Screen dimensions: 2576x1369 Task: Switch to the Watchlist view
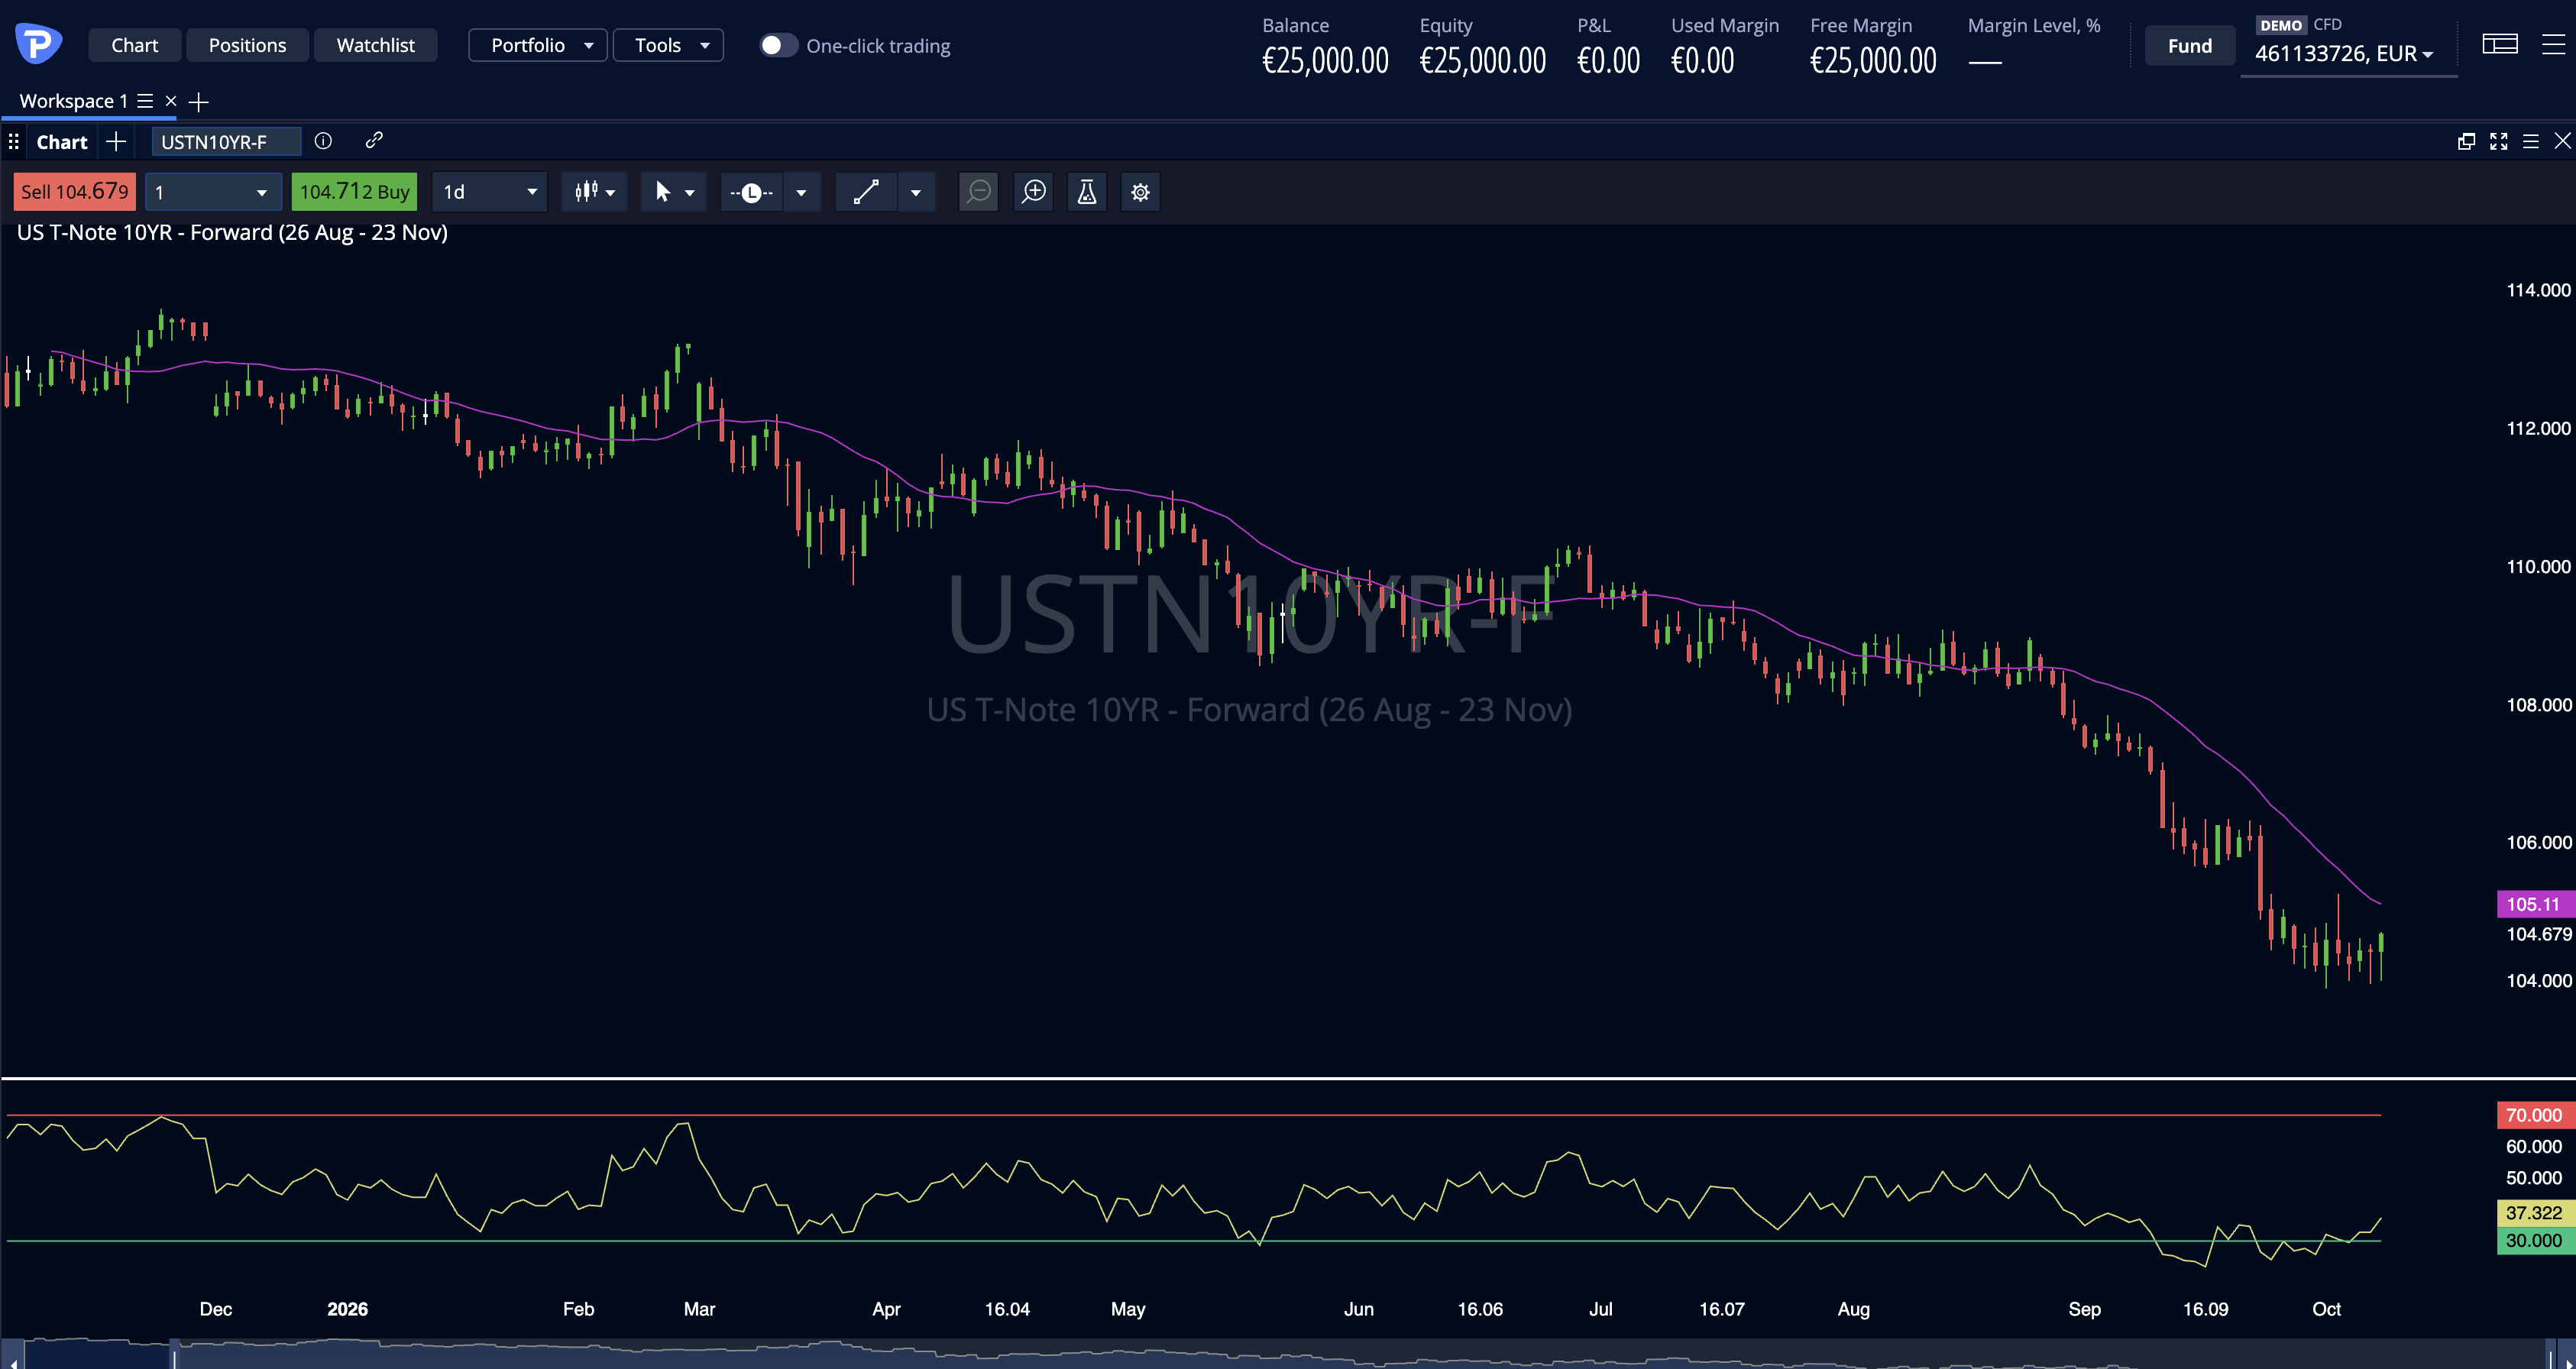[375, 45]
